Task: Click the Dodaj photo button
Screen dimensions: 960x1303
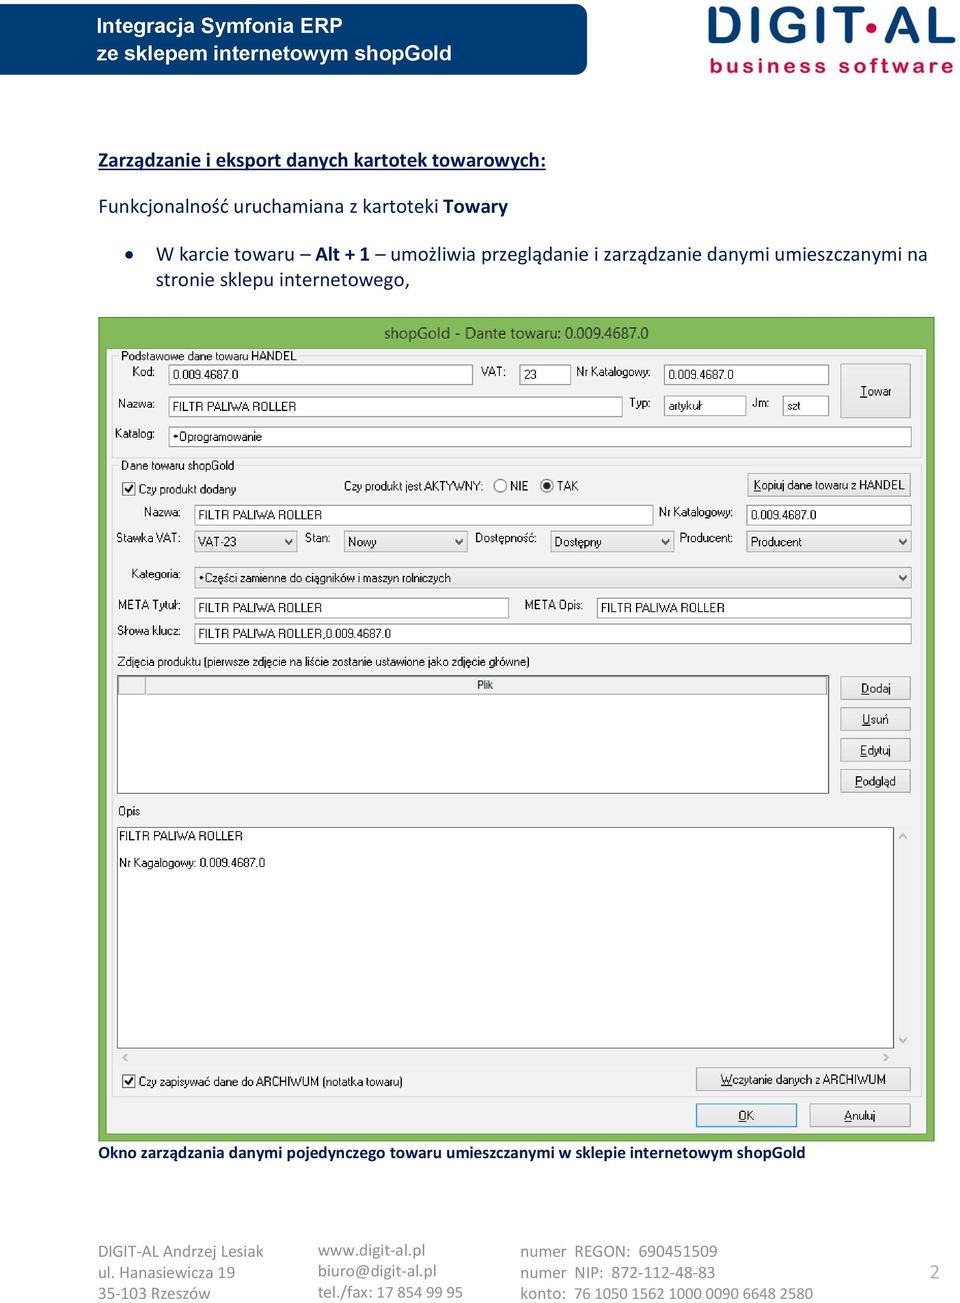Action: coord(875,688)
